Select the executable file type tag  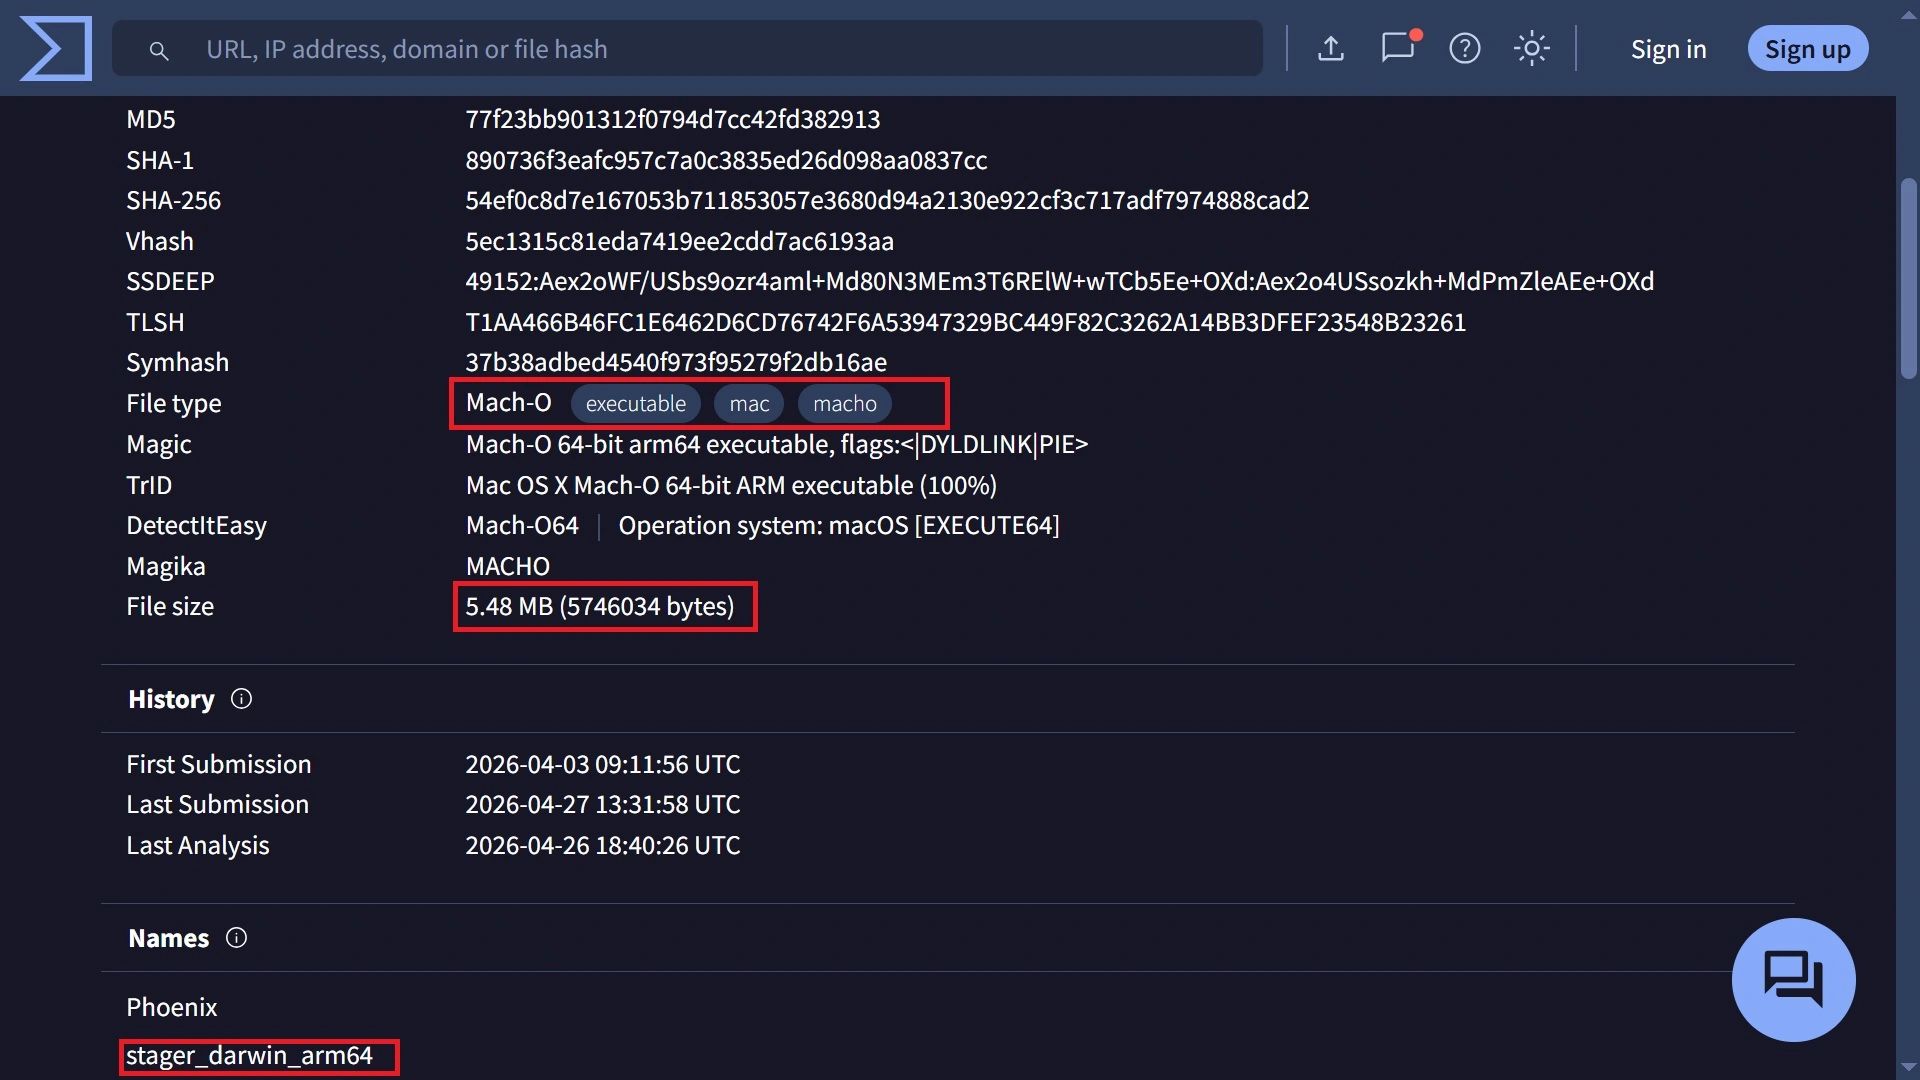coord(635,403)
